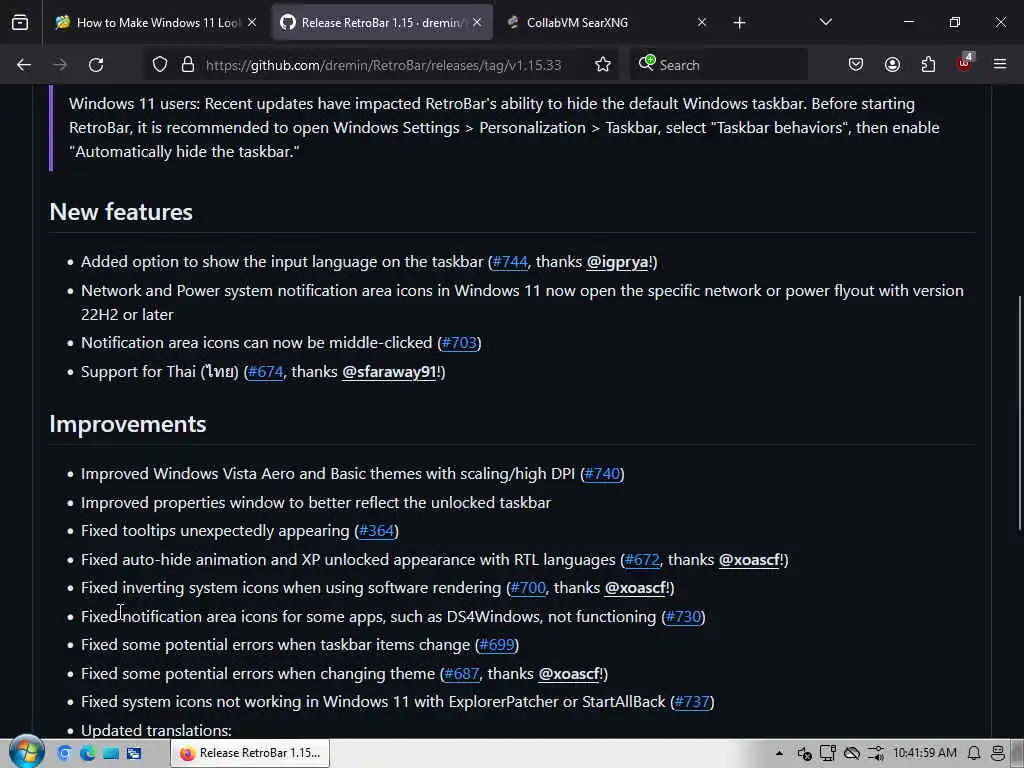Viewport: 1024px width, 768px height.
Task: Open issue link #699
Action: (497, 645)
